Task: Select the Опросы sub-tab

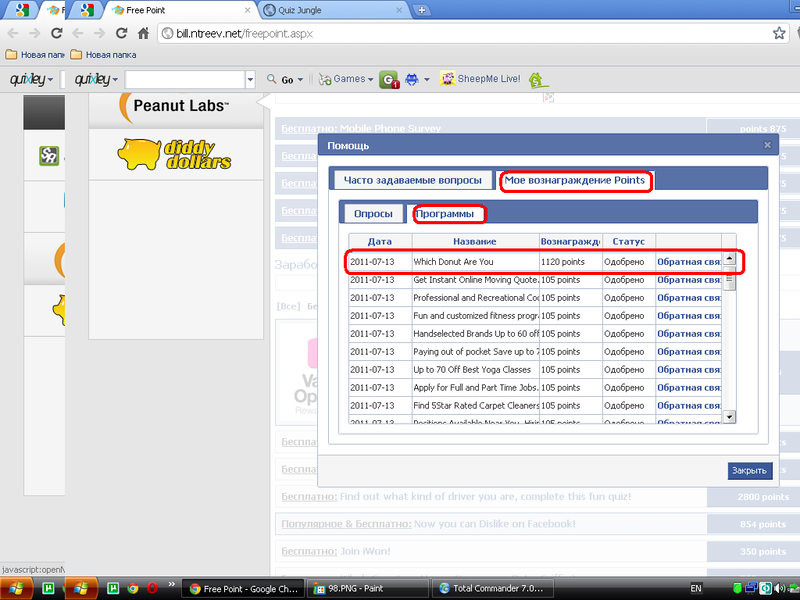Action: 373,213
